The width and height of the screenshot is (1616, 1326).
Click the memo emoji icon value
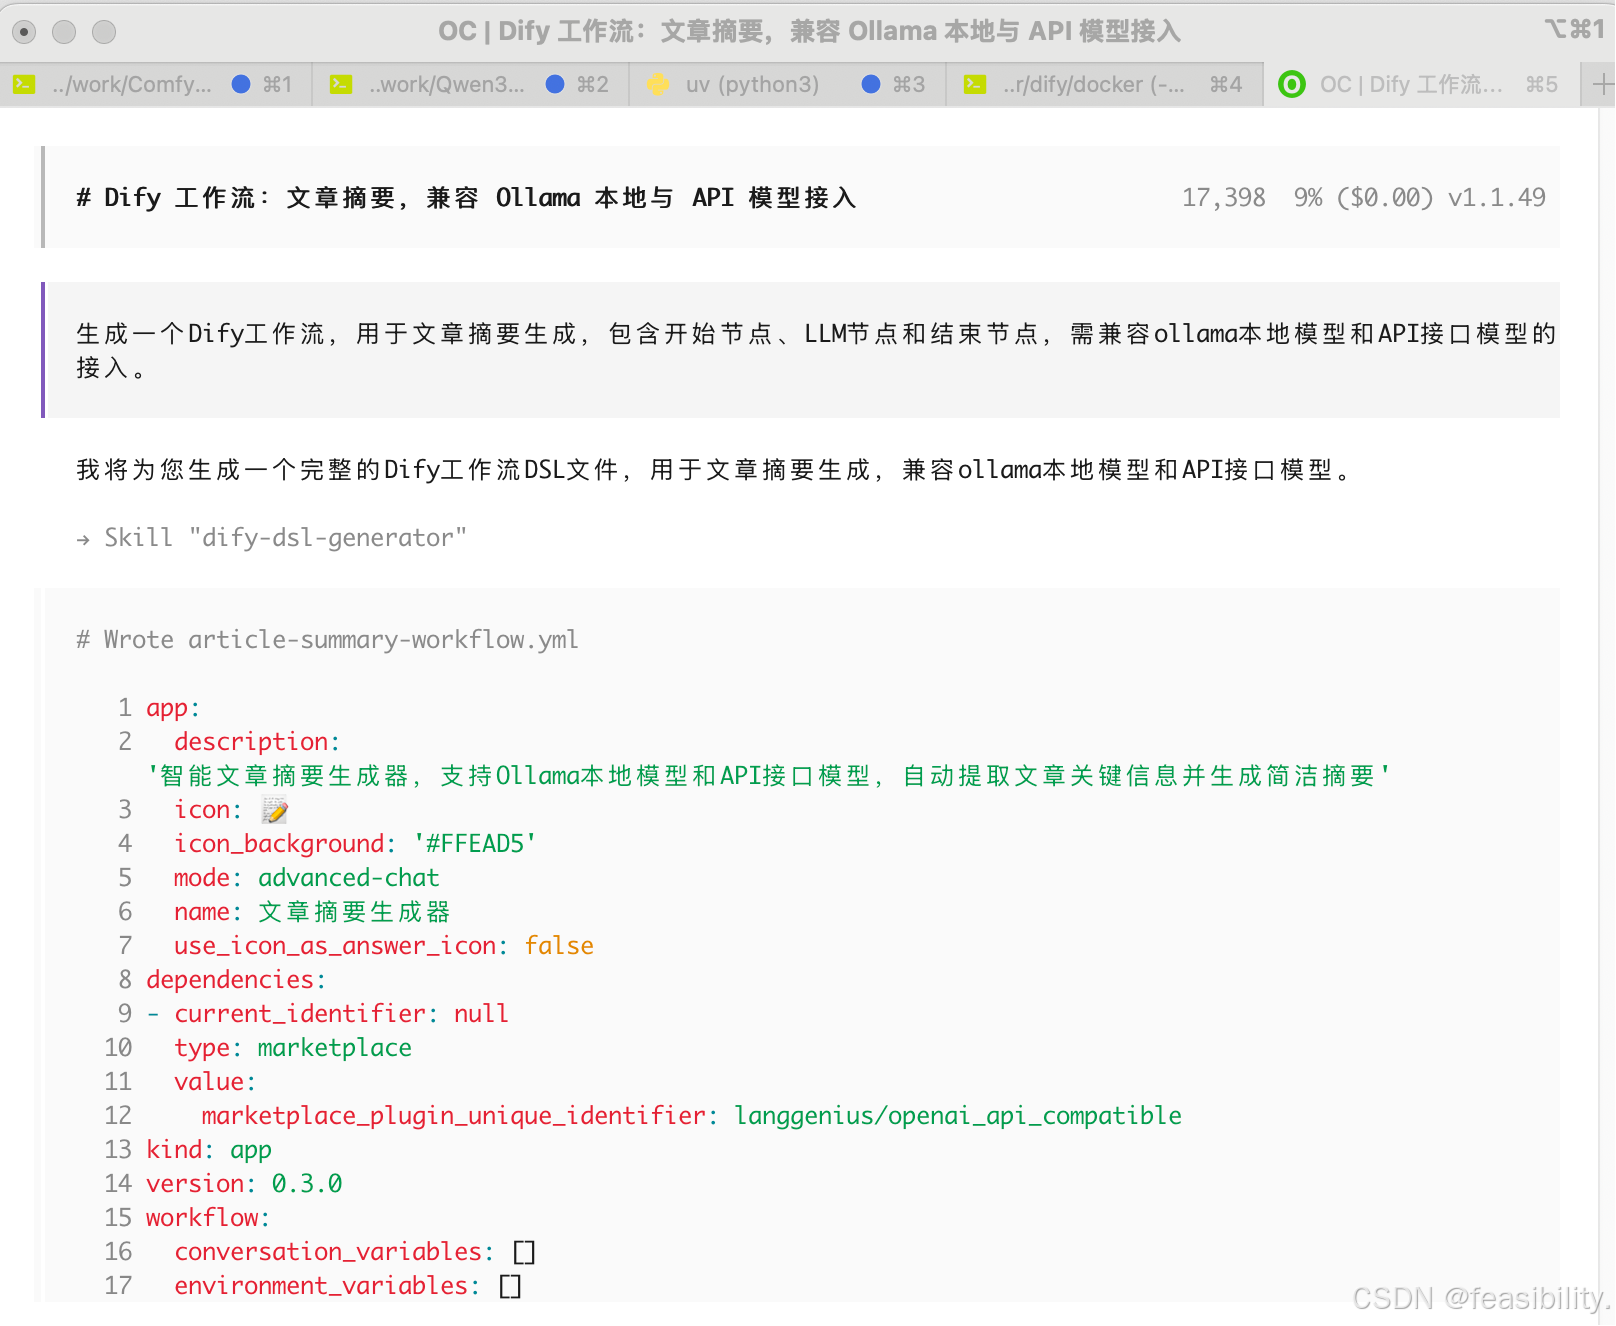(x=274, y=810)
